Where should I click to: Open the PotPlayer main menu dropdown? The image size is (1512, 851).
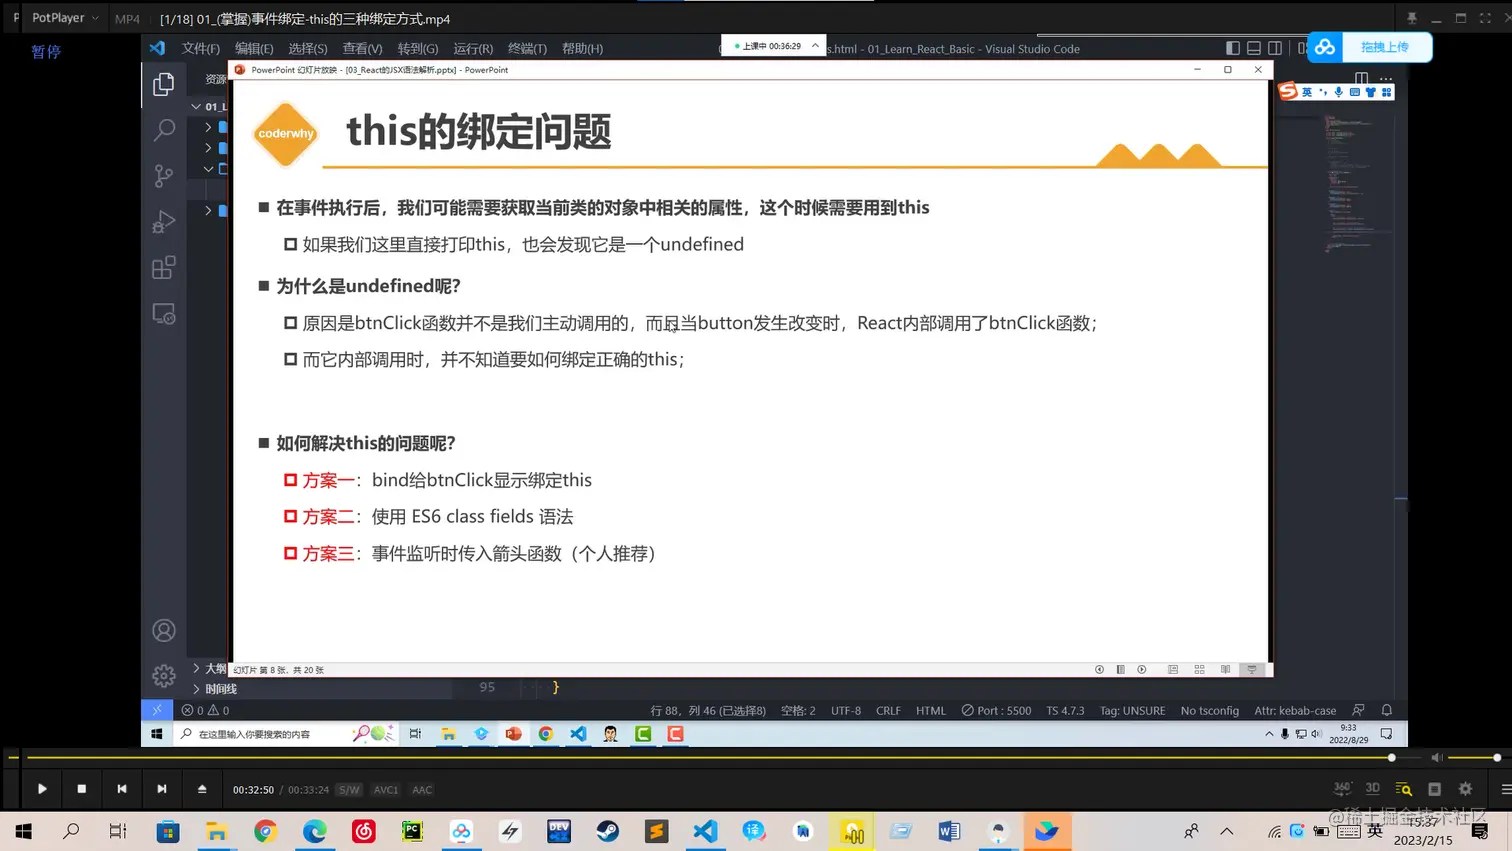point(65,18)
